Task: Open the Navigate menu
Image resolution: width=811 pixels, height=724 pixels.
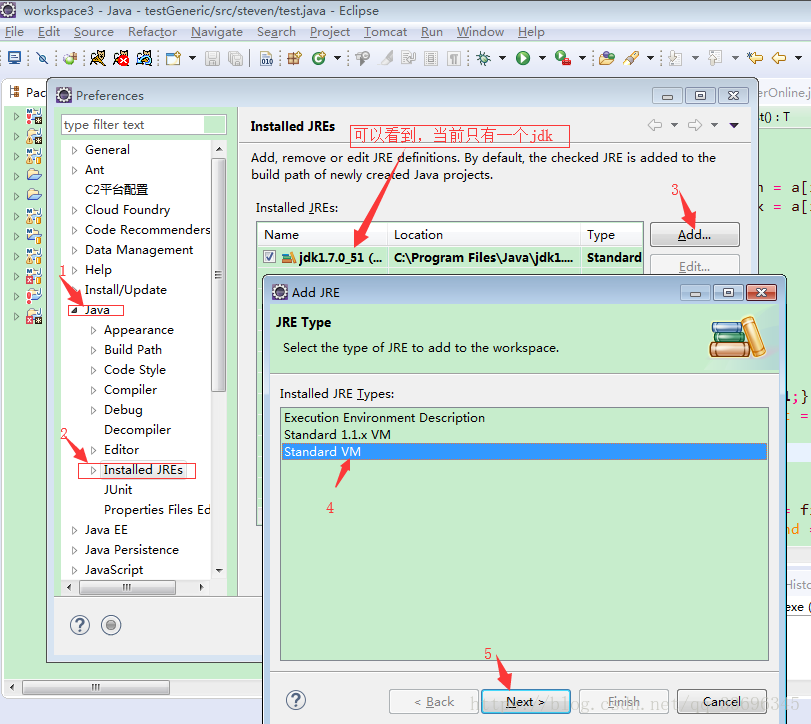Action: [x=217, y=32]
